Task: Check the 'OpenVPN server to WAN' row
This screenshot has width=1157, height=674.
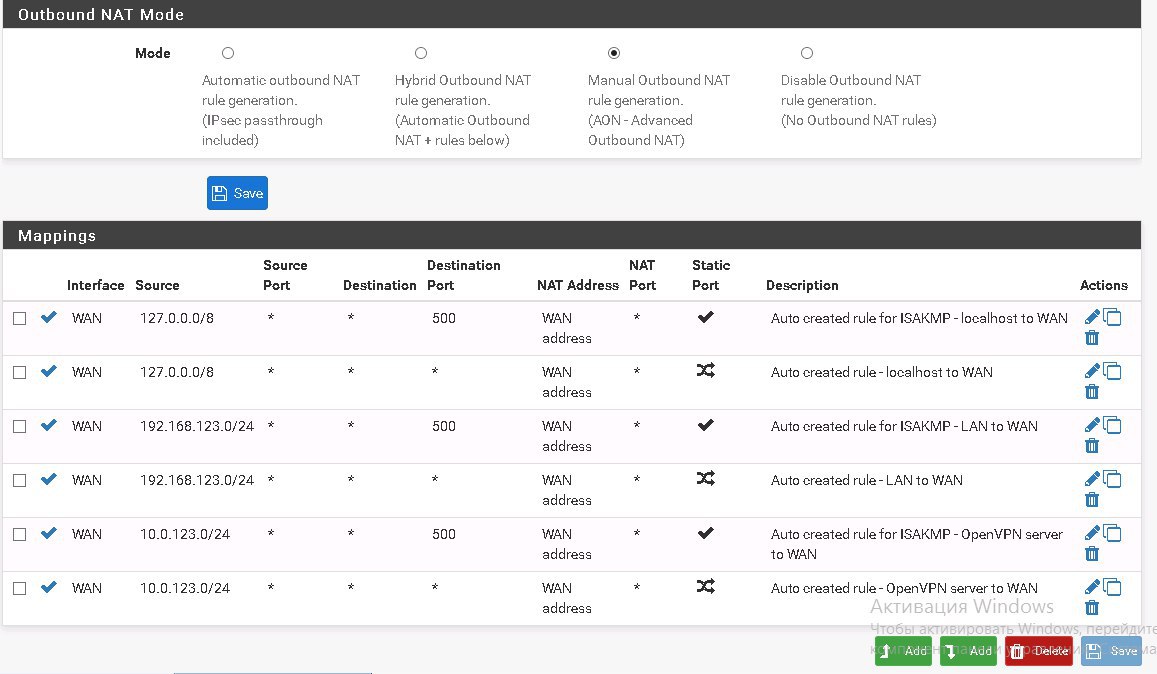Action: (20, 588)
